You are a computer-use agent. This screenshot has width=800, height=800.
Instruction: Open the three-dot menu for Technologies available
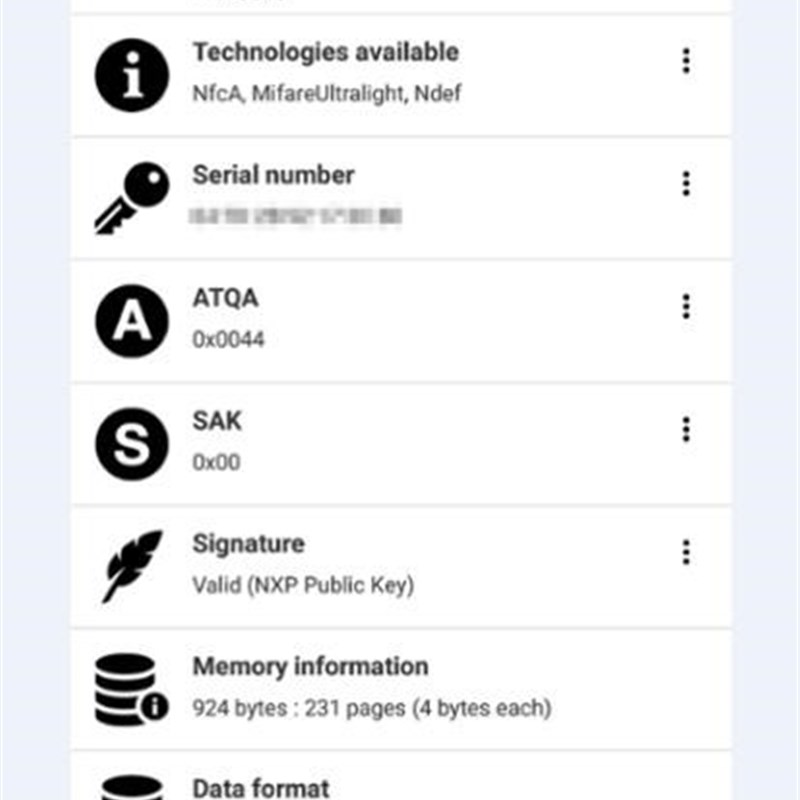pos(686,61)
